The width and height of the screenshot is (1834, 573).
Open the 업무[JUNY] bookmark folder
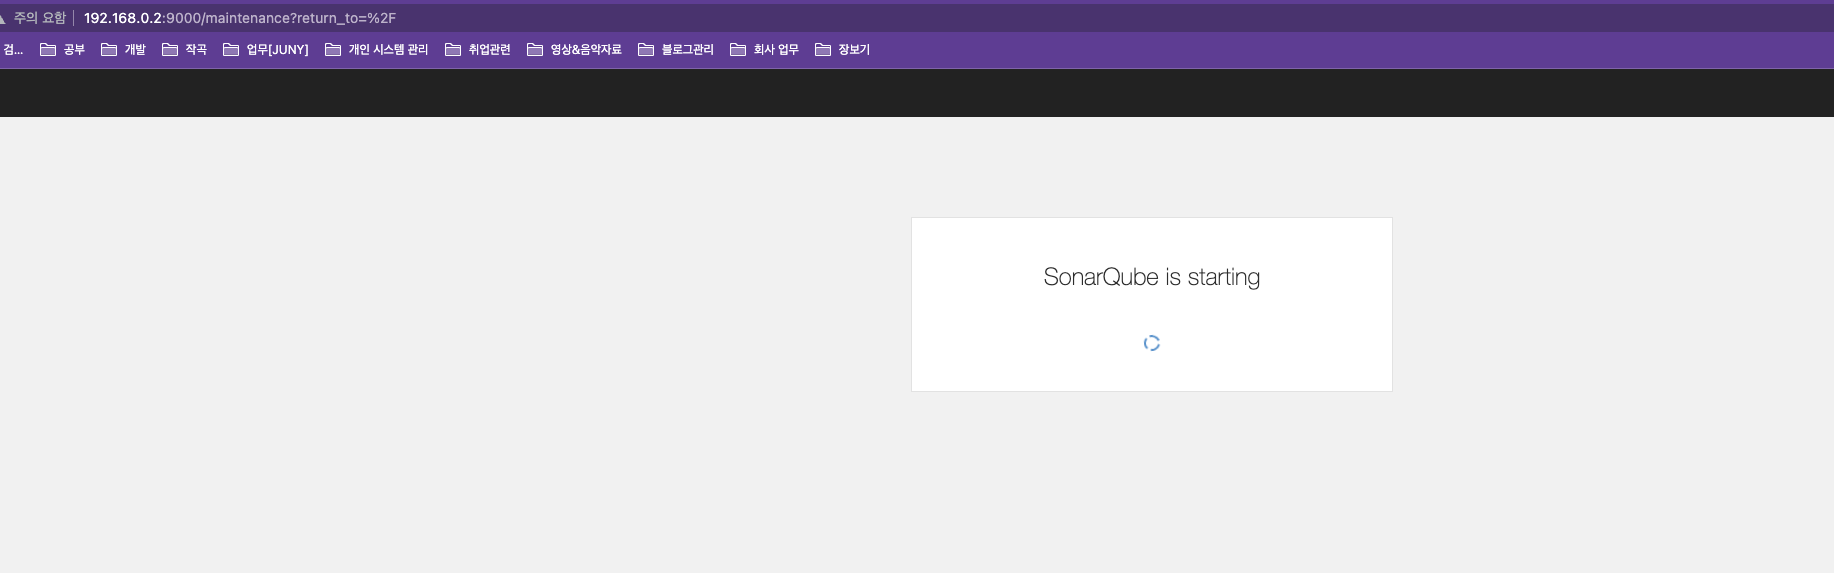point(266,49)
